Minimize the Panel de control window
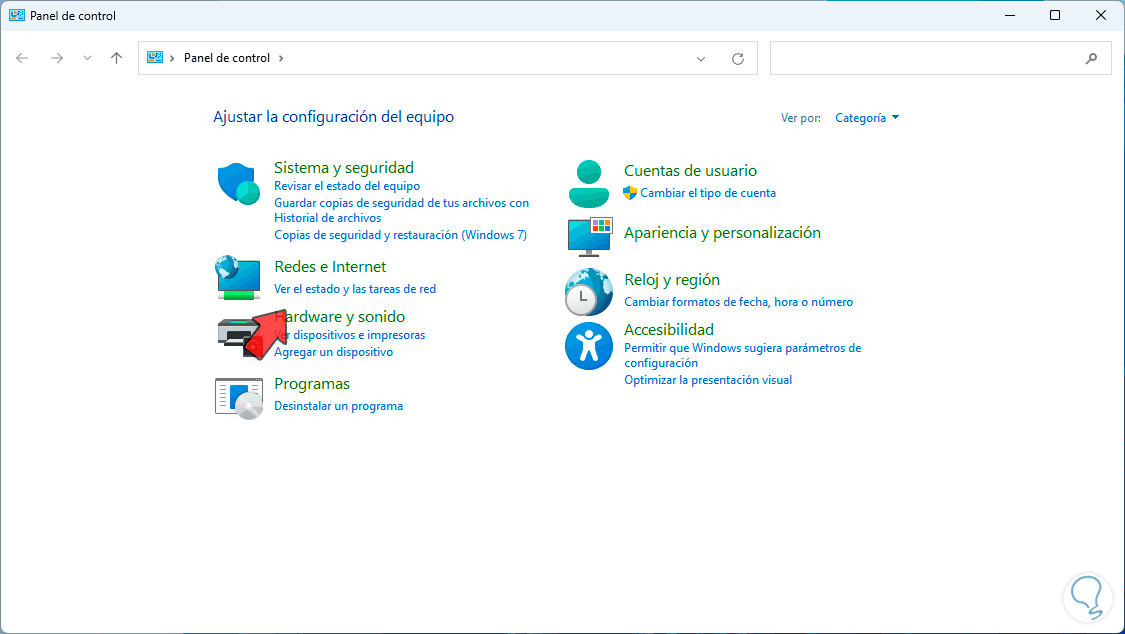Viewport: 1125px width, 634px height. pos(1009,15)
